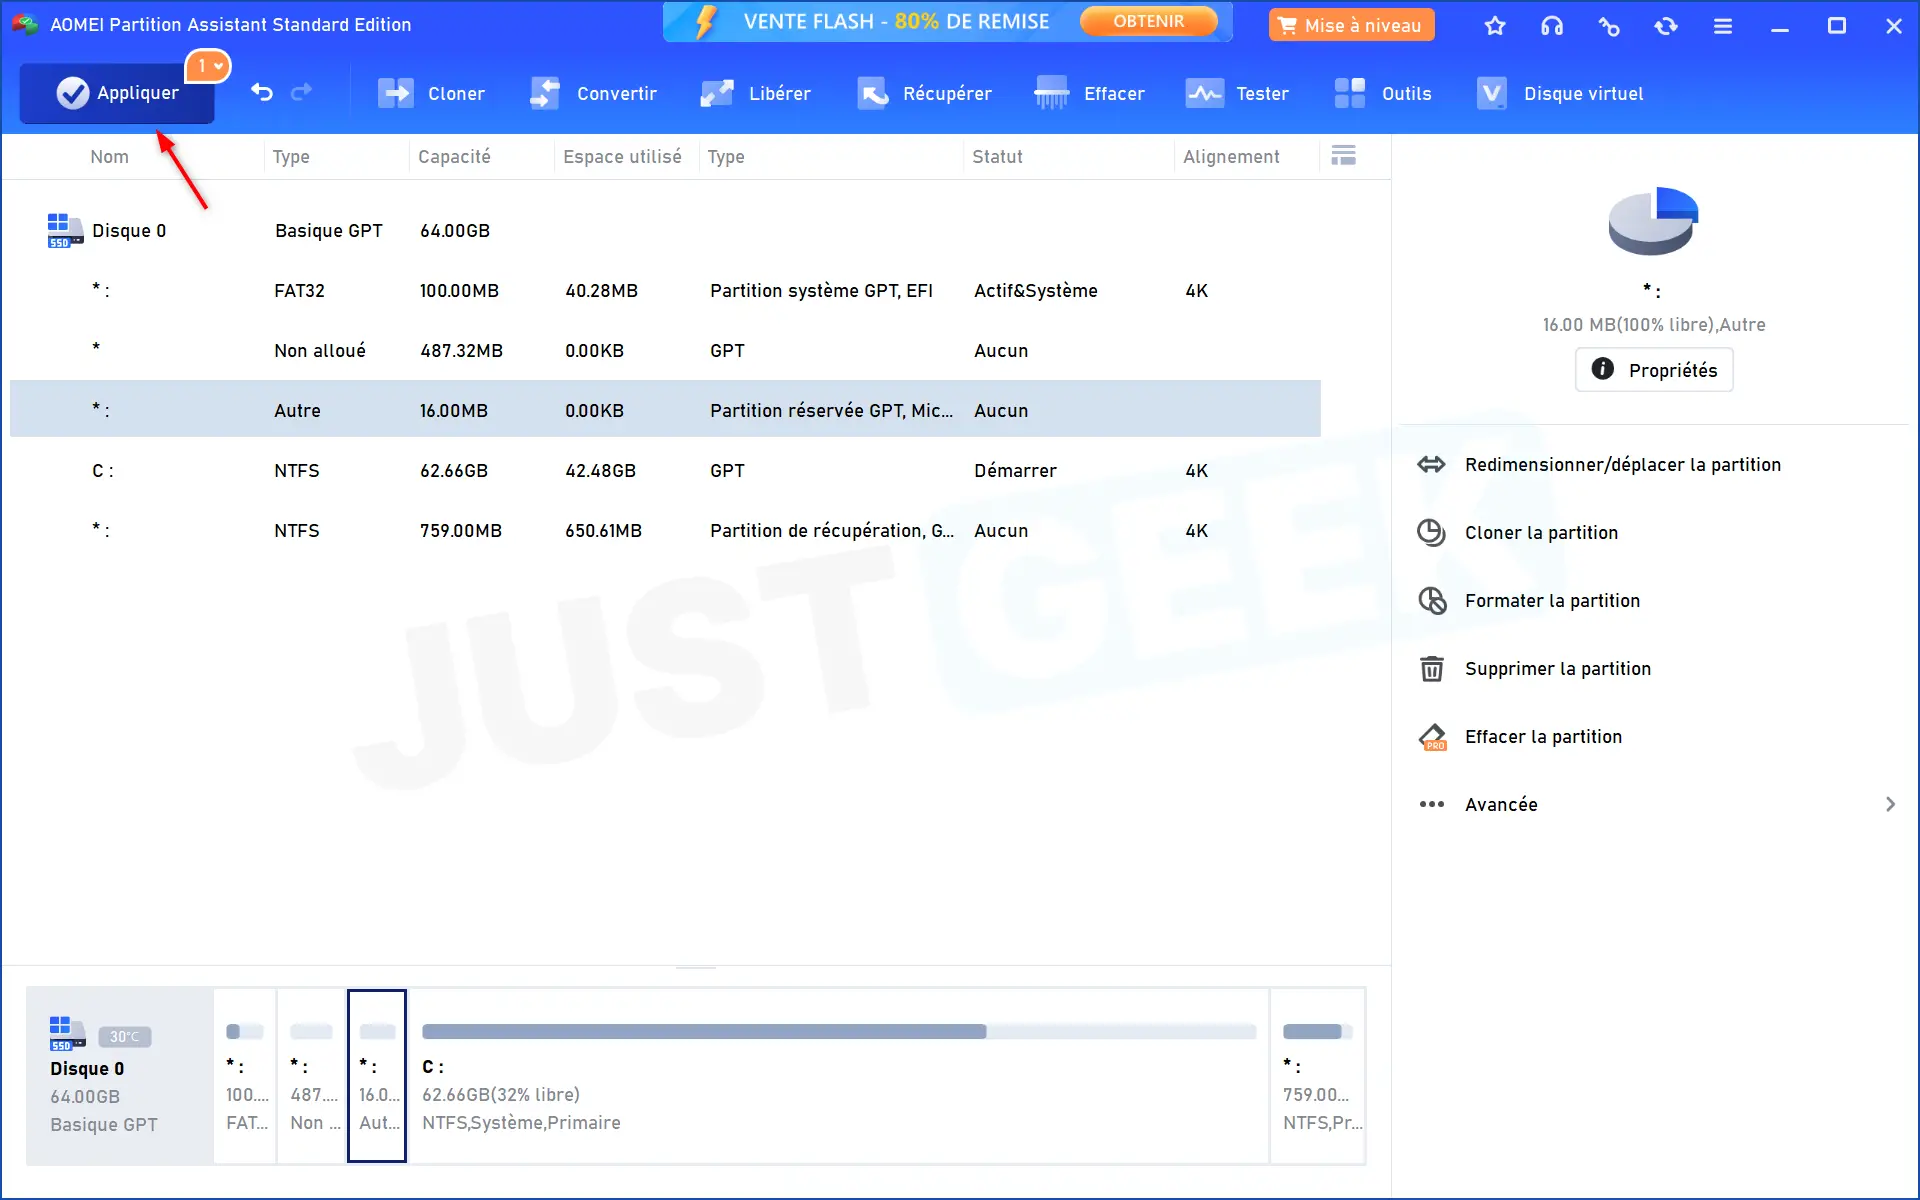Click the refresh icon in title bar
Screen dimensions: 1920x1200
[x=1666, y=26]
